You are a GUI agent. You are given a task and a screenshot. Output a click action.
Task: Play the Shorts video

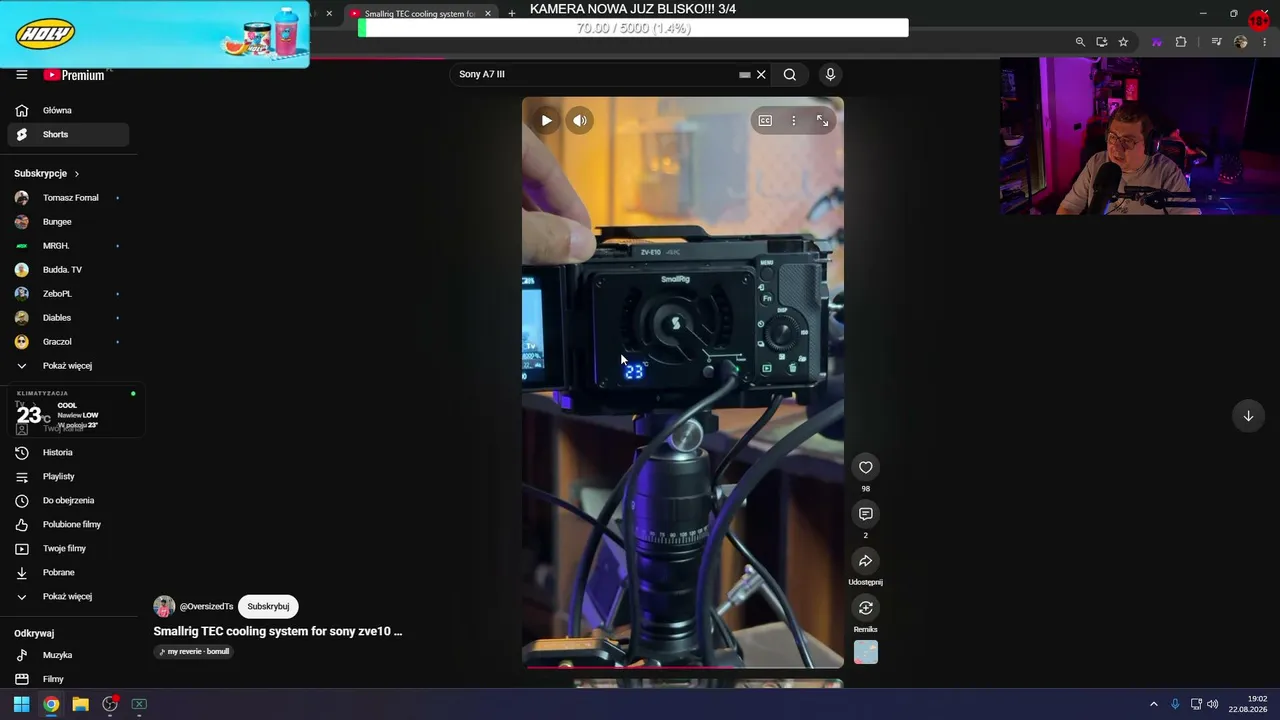[546, 121]
